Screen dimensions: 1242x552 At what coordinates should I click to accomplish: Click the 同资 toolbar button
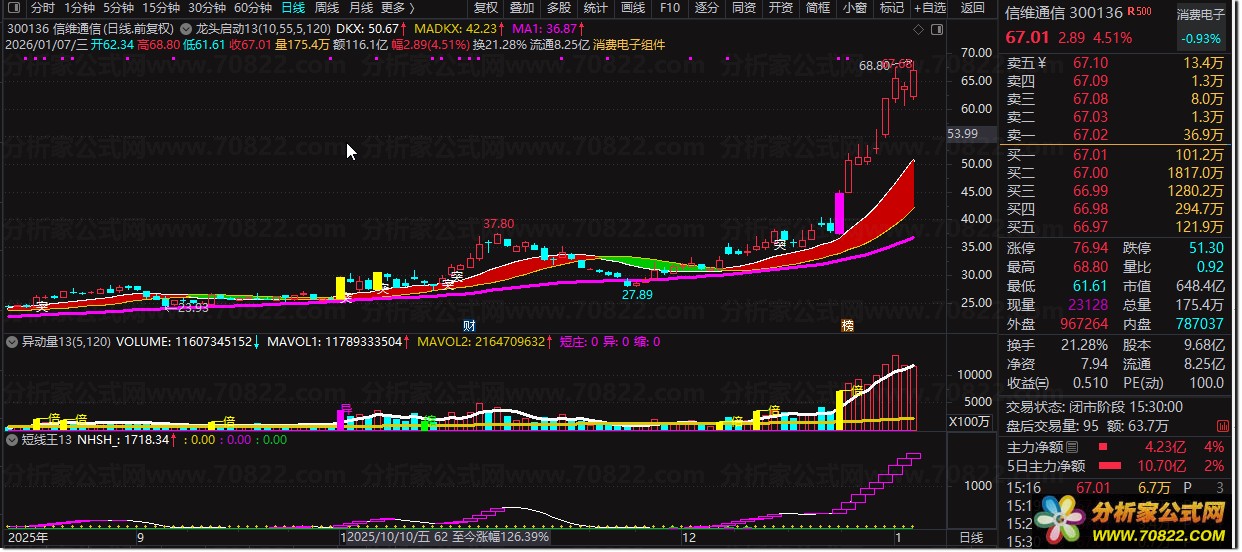coord(743,8)
